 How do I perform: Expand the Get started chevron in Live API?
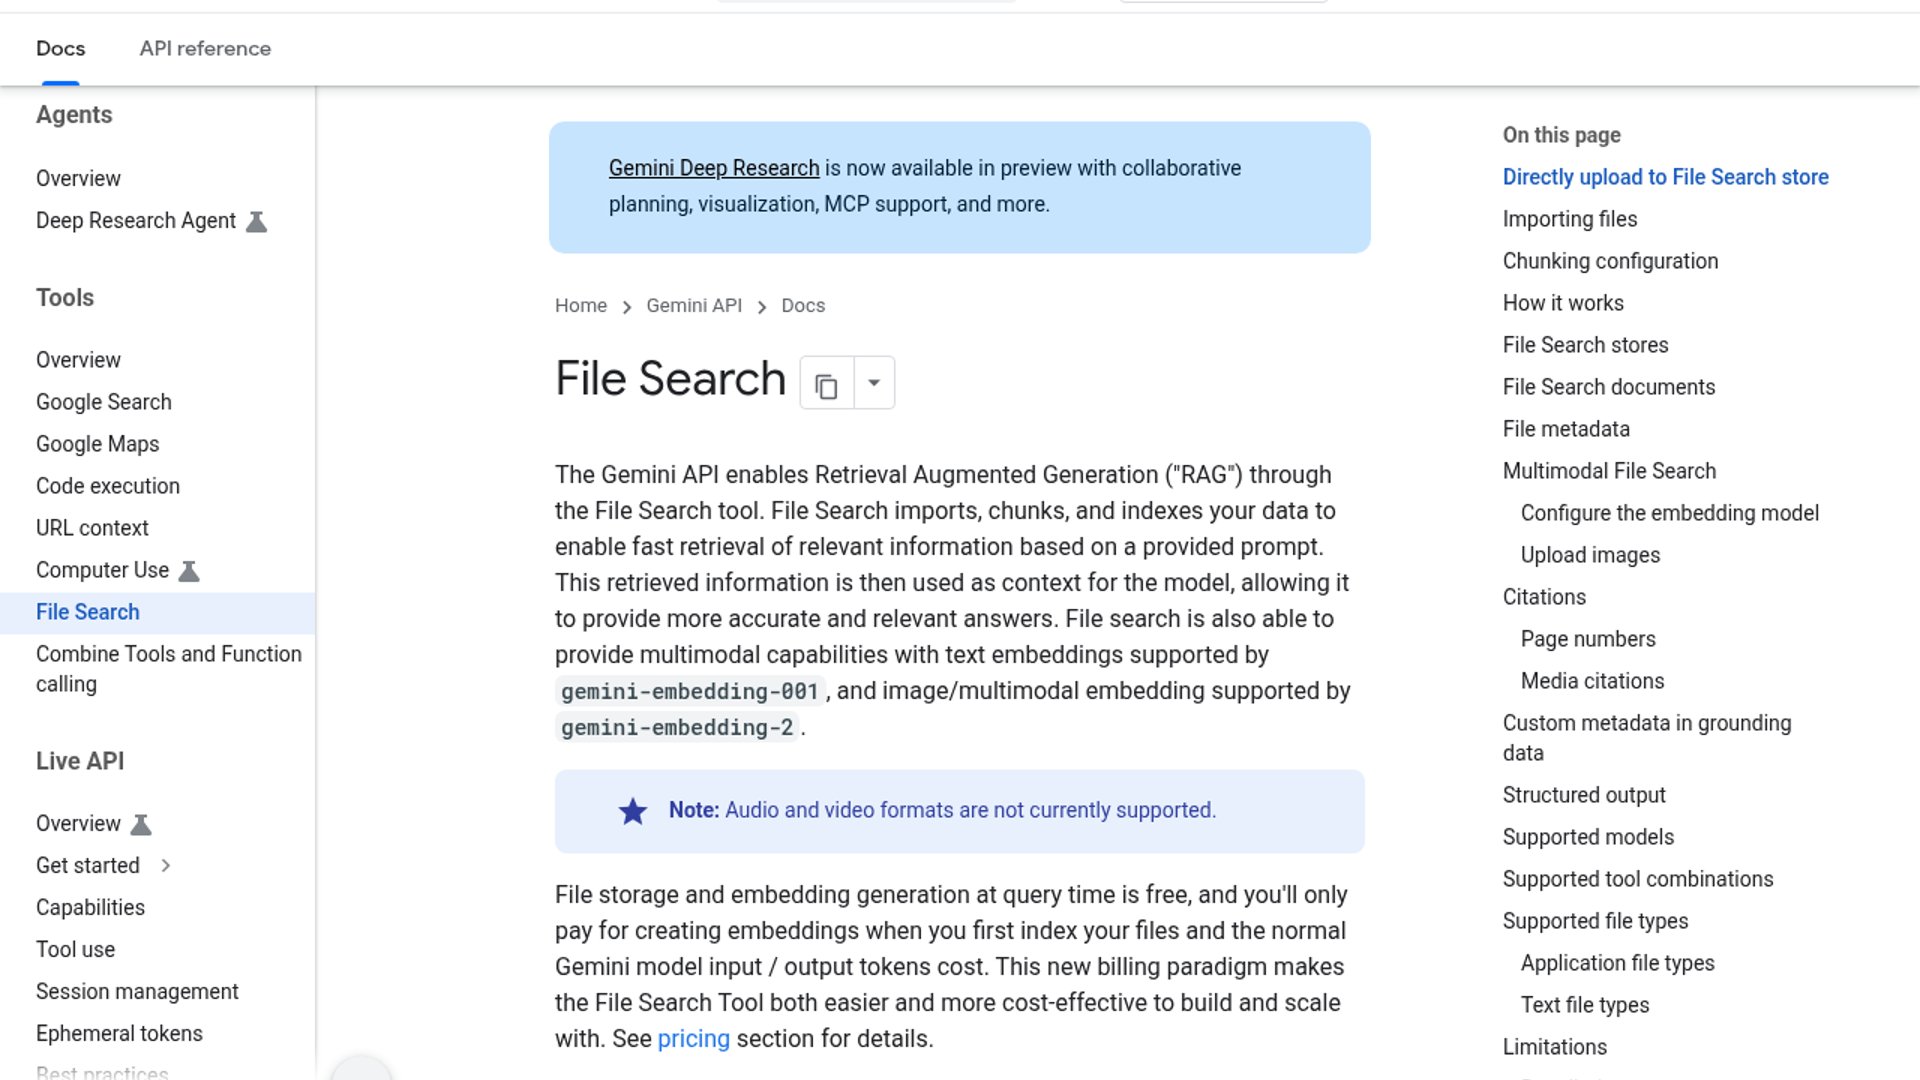point(166,866)
